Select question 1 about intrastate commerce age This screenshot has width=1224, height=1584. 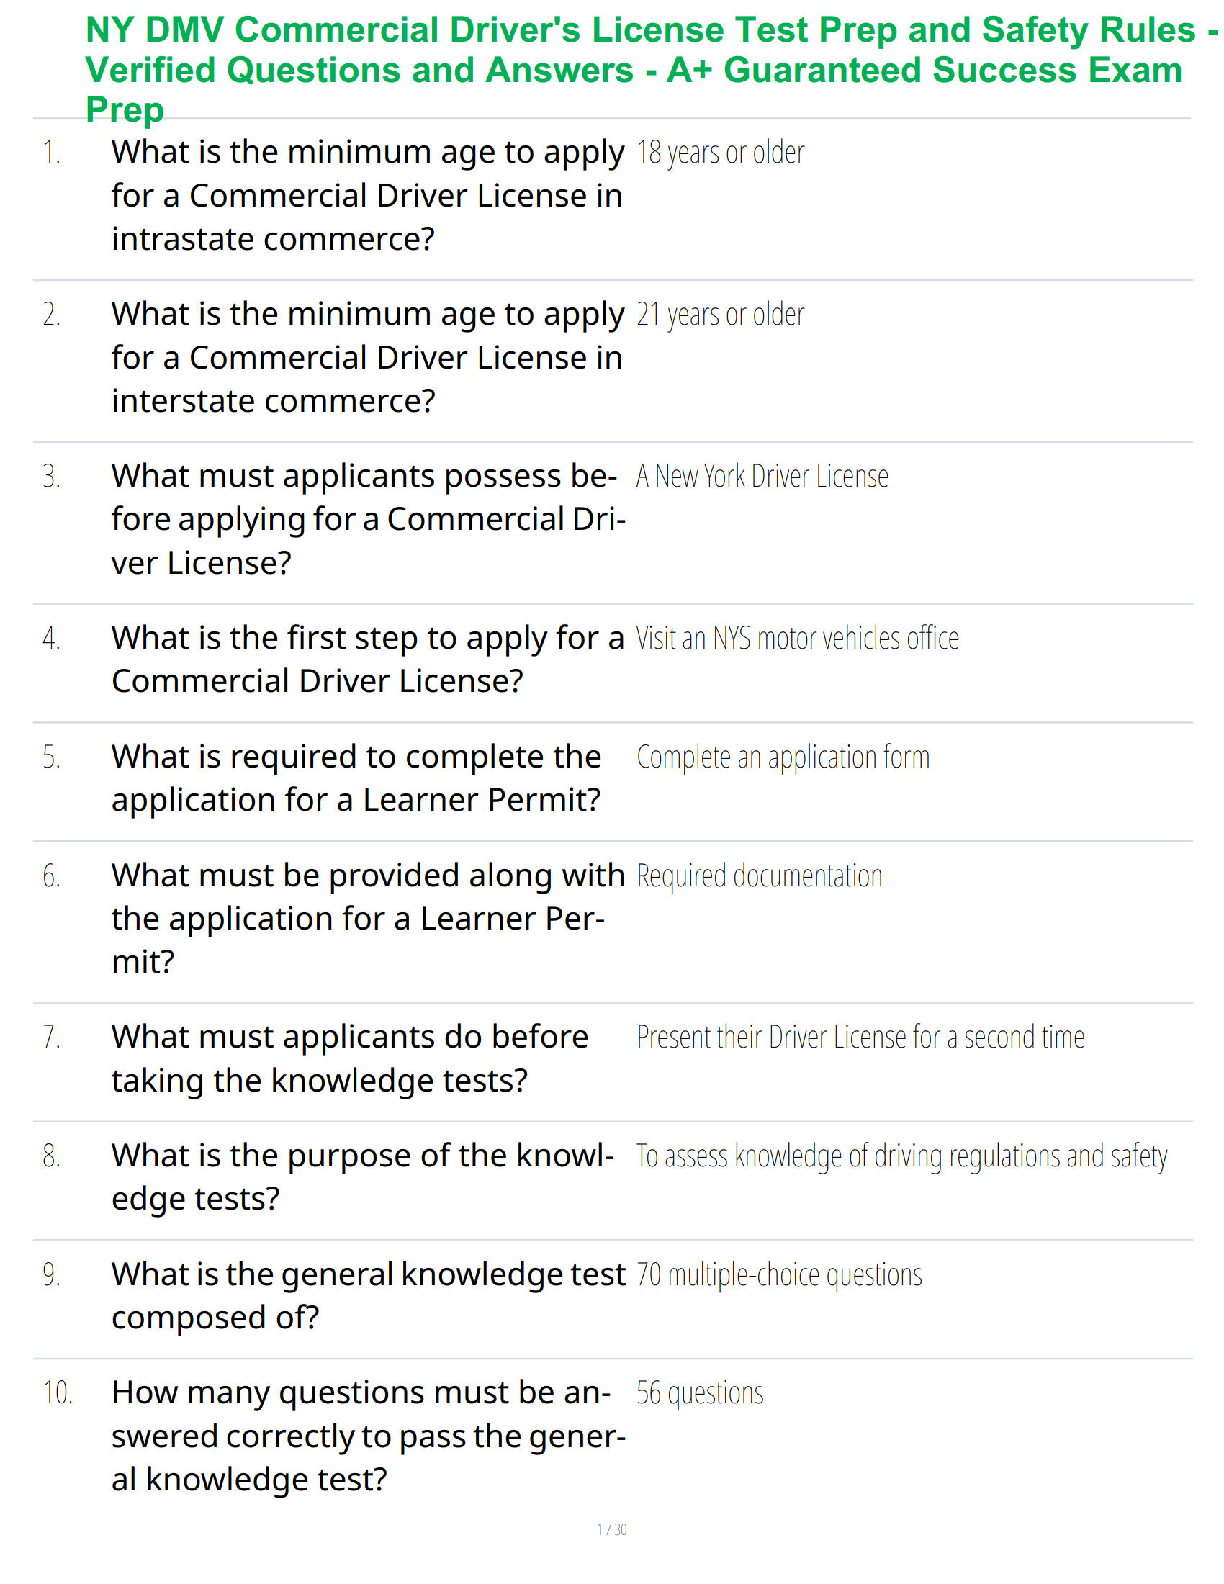[368, 196]
